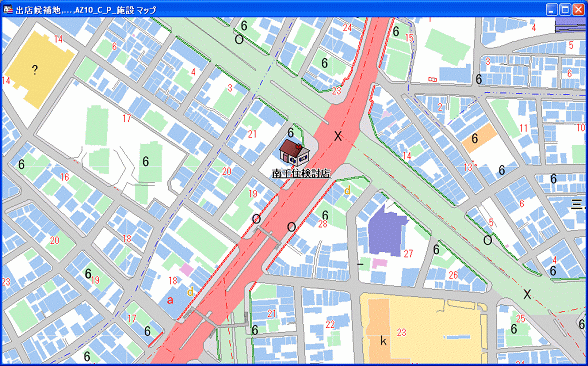Select orange d marker beside red a
588x366 pixels.
click(x=190, y=291)
